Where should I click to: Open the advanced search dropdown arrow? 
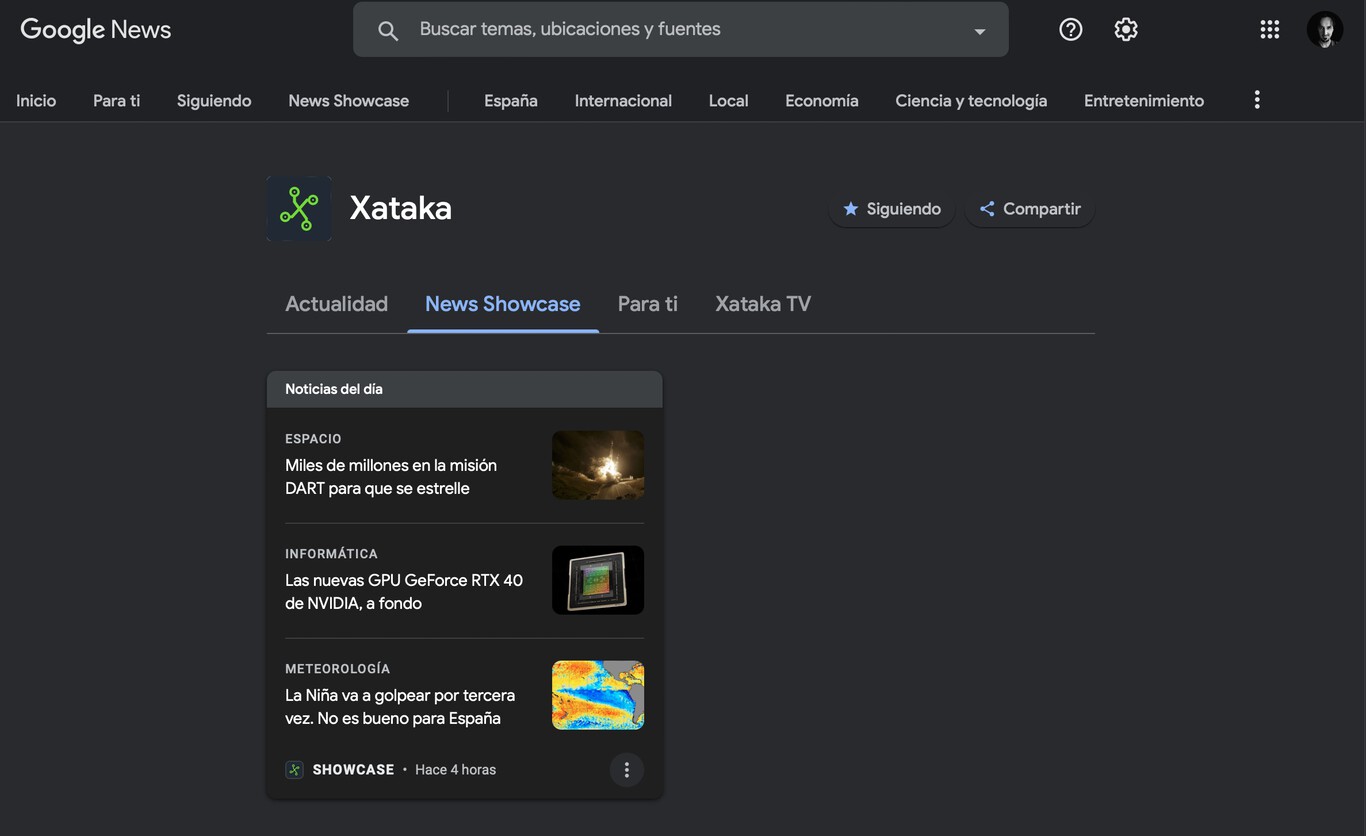coord(979,29)
